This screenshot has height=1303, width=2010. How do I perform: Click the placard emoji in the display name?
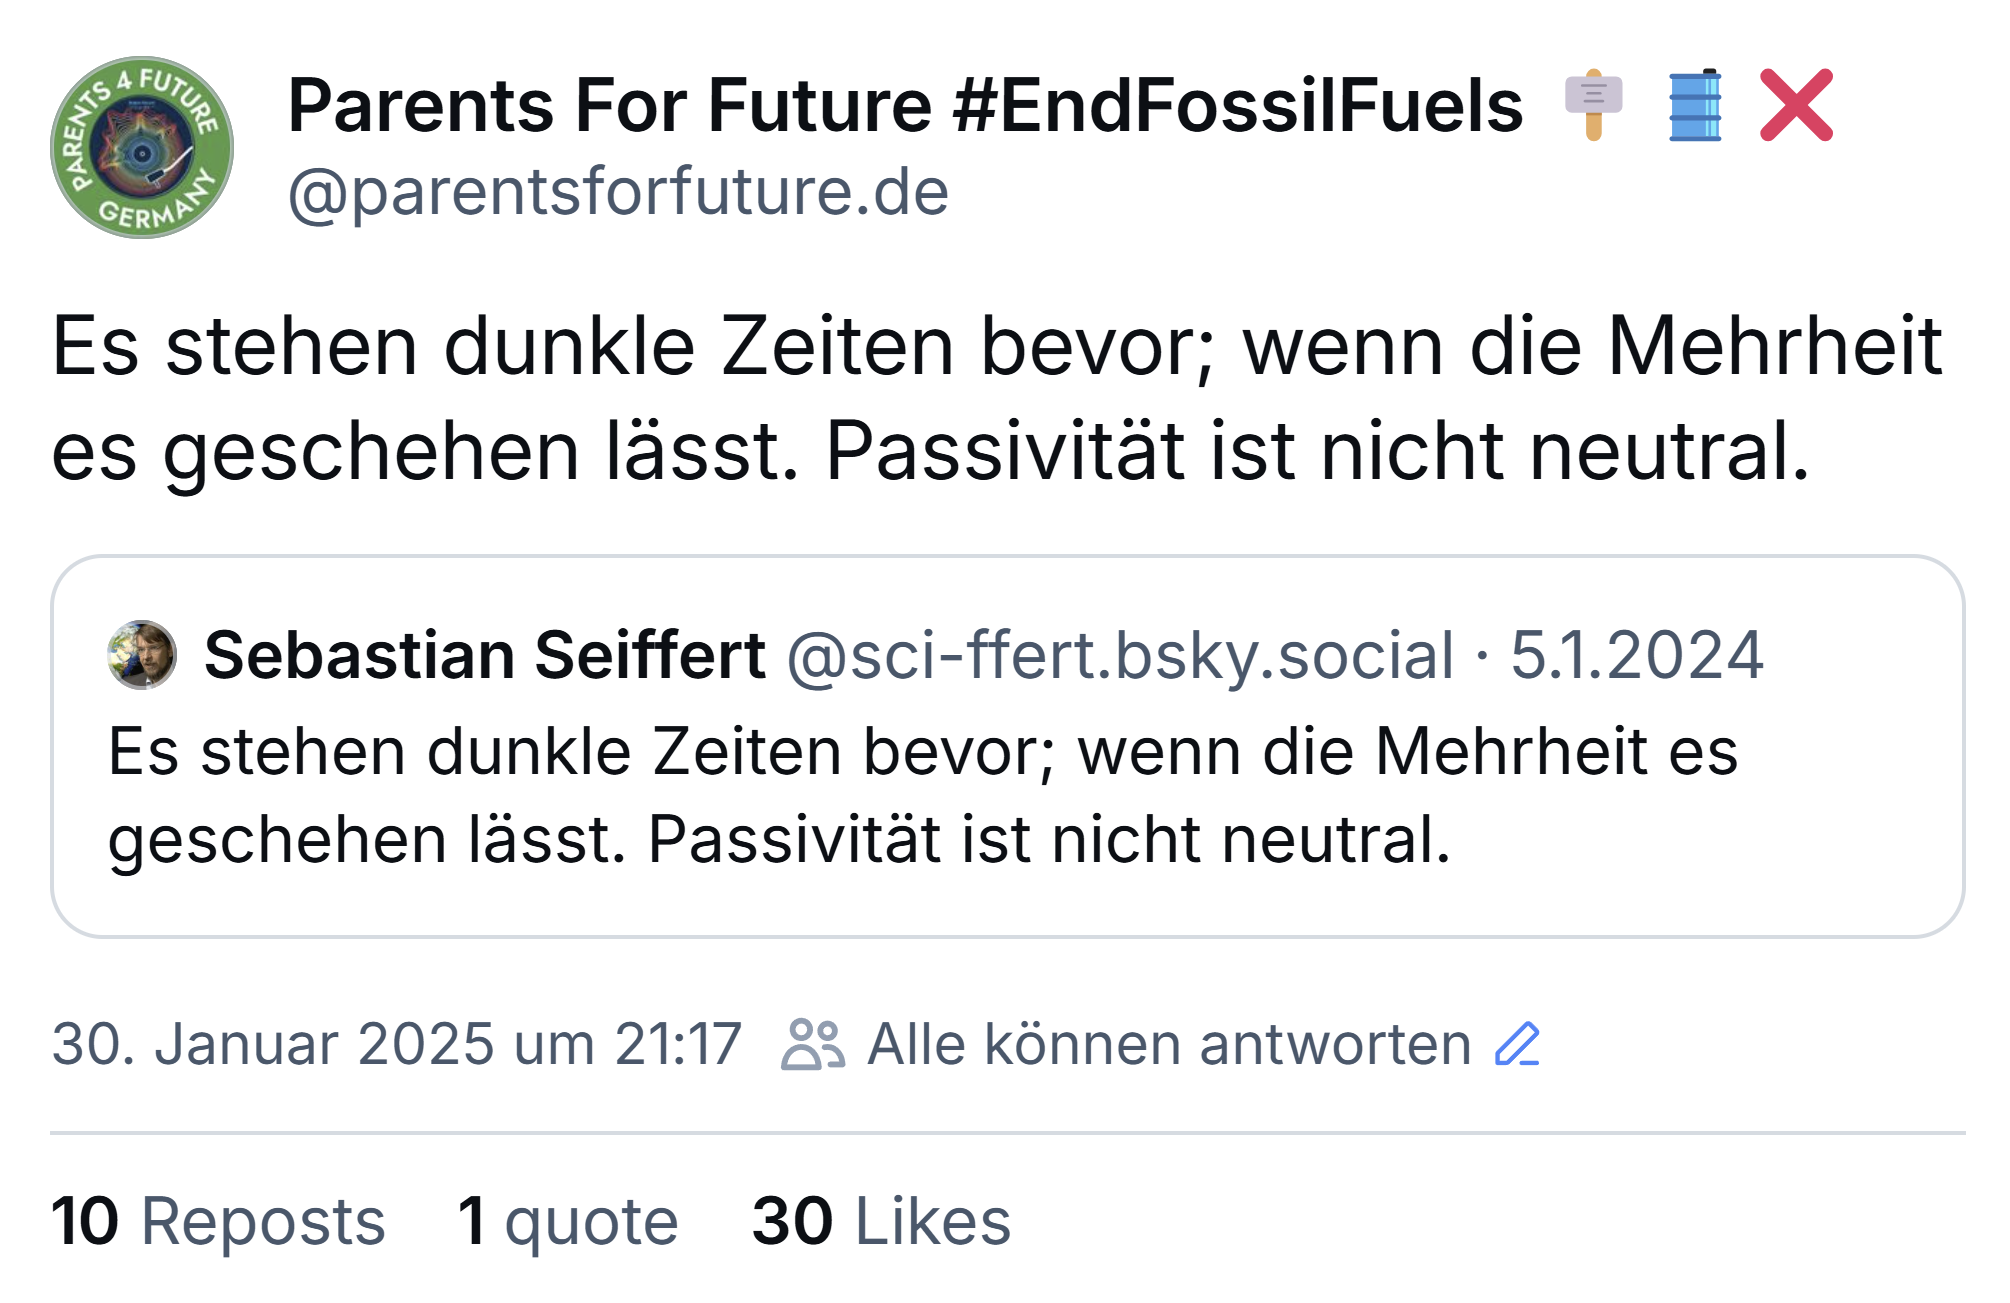1594,105
